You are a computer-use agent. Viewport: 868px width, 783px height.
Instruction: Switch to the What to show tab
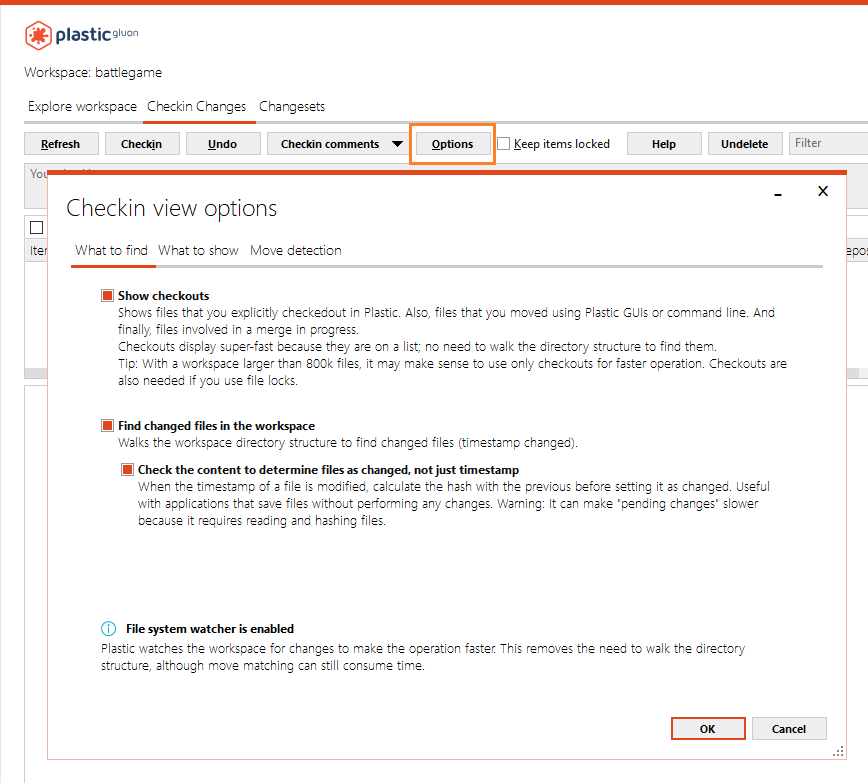[x=198, y=250]
